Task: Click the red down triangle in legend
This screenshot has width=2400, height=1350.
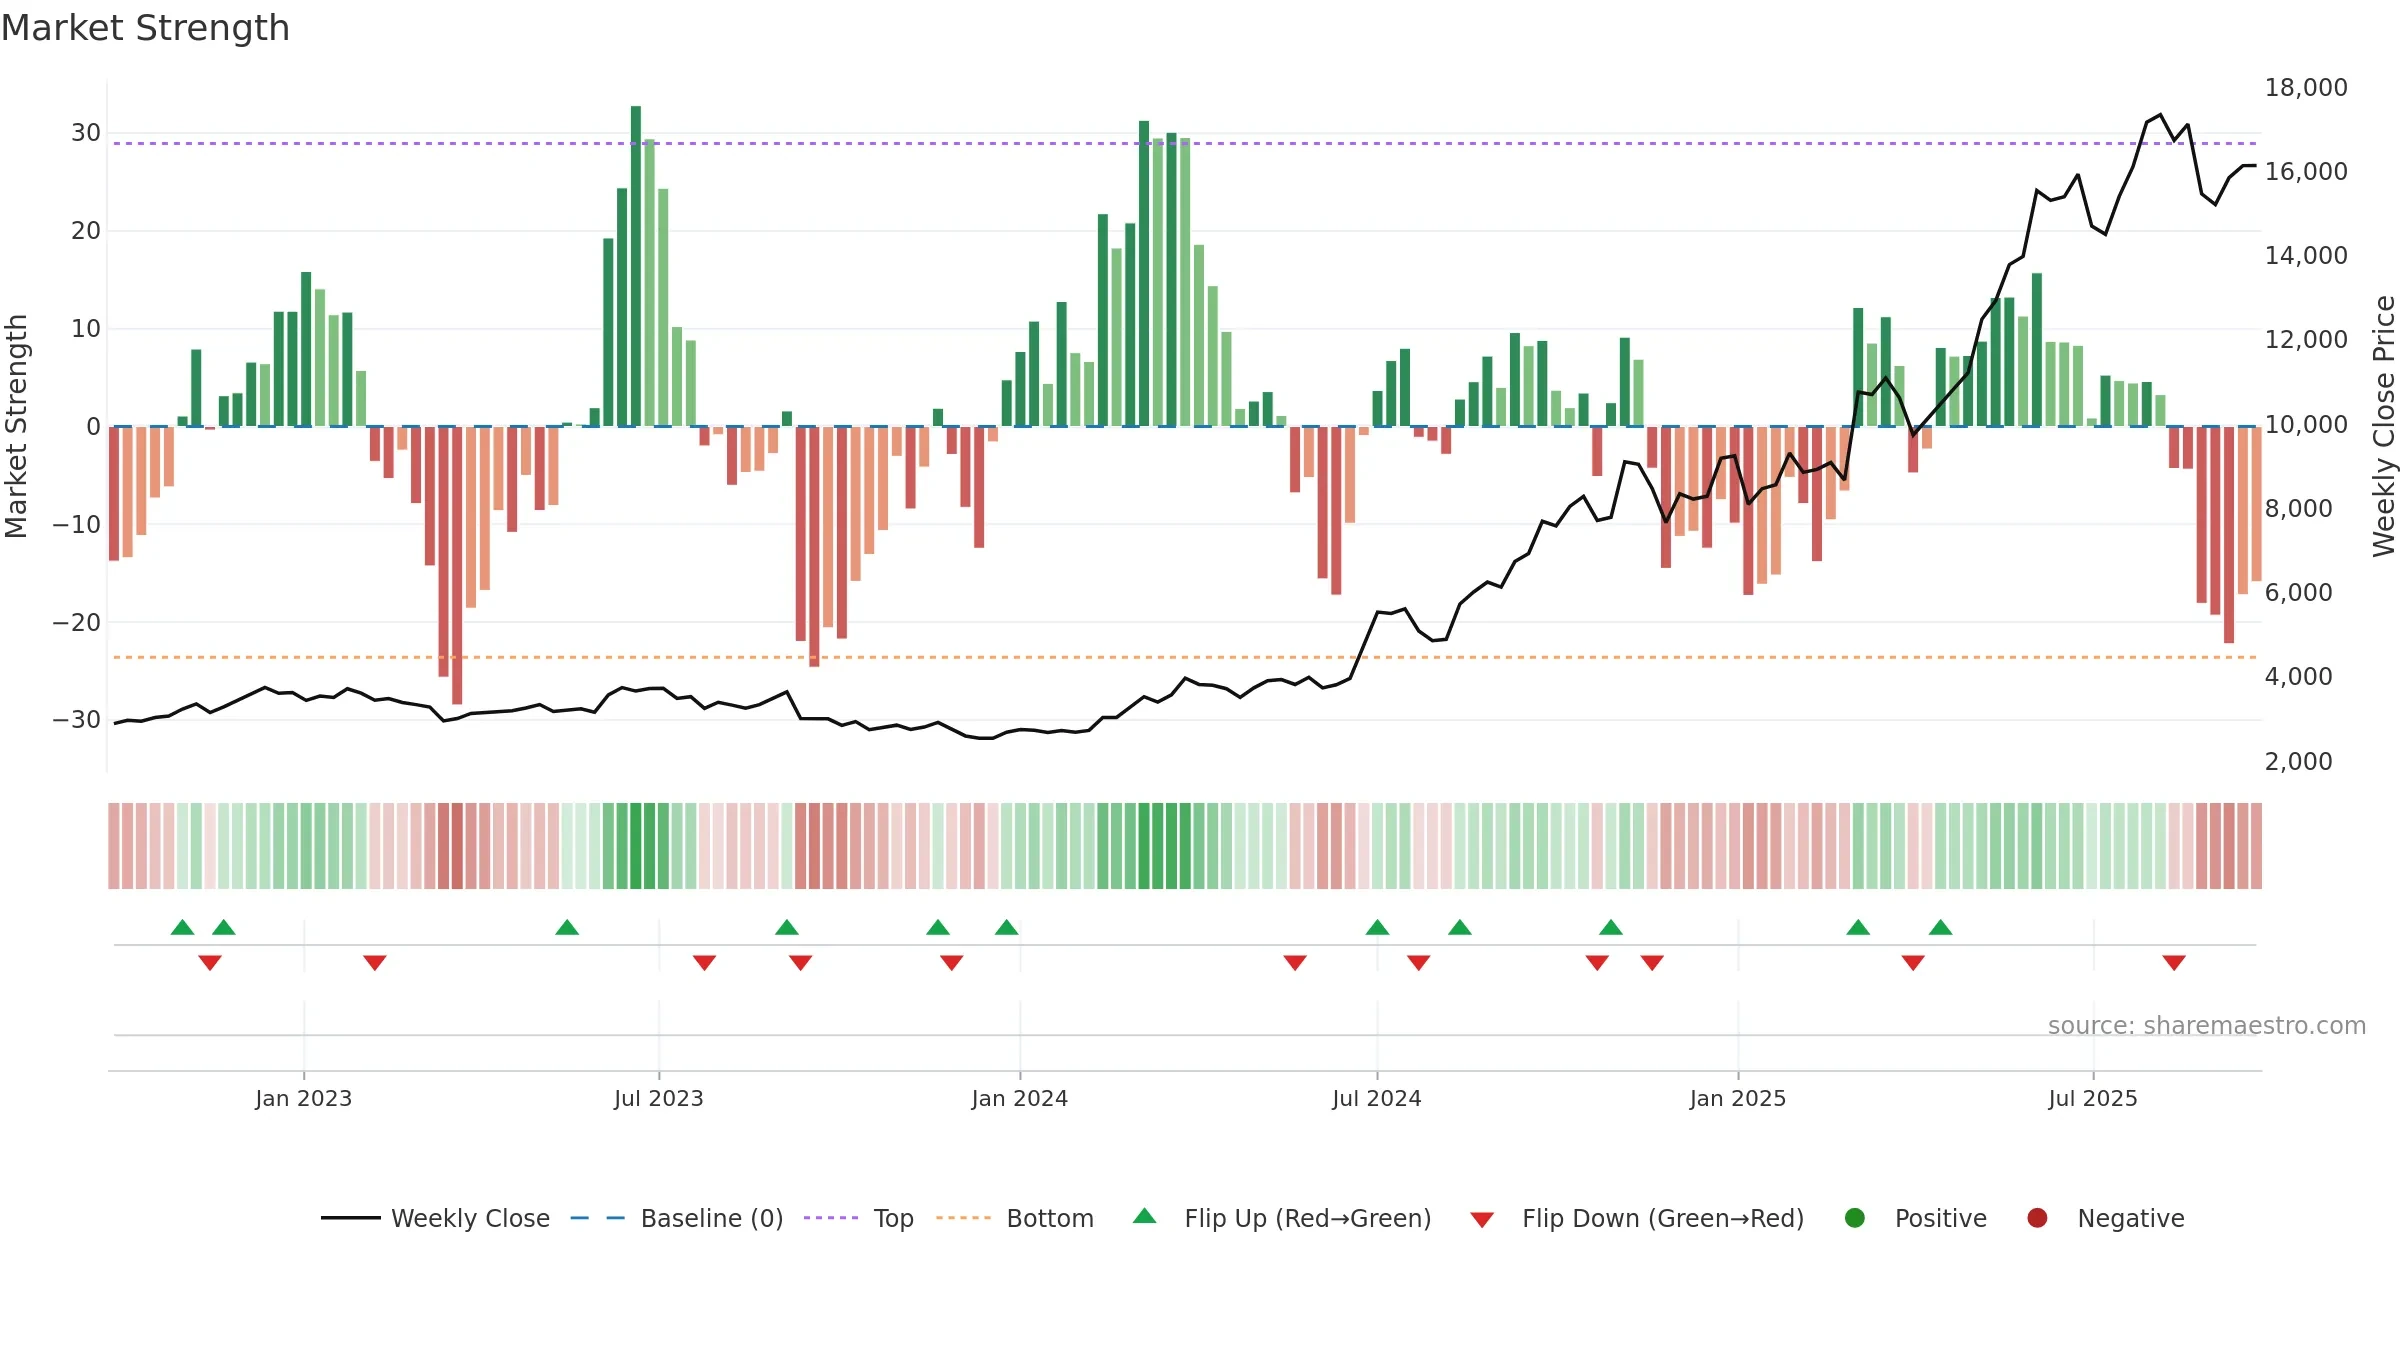Action: [1482, 1220]
